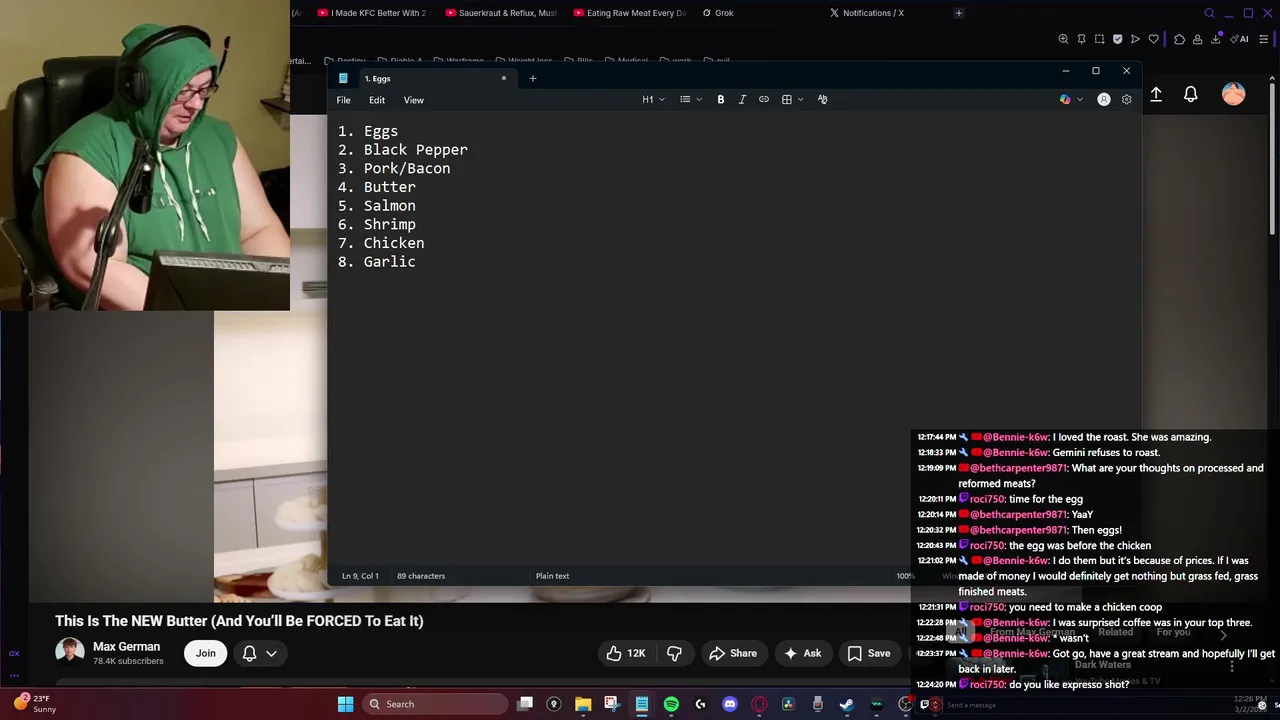Open the Windows Start menu
Image resolution: width=1280 pixels, height=720 pixels.
tap(345, 704)
